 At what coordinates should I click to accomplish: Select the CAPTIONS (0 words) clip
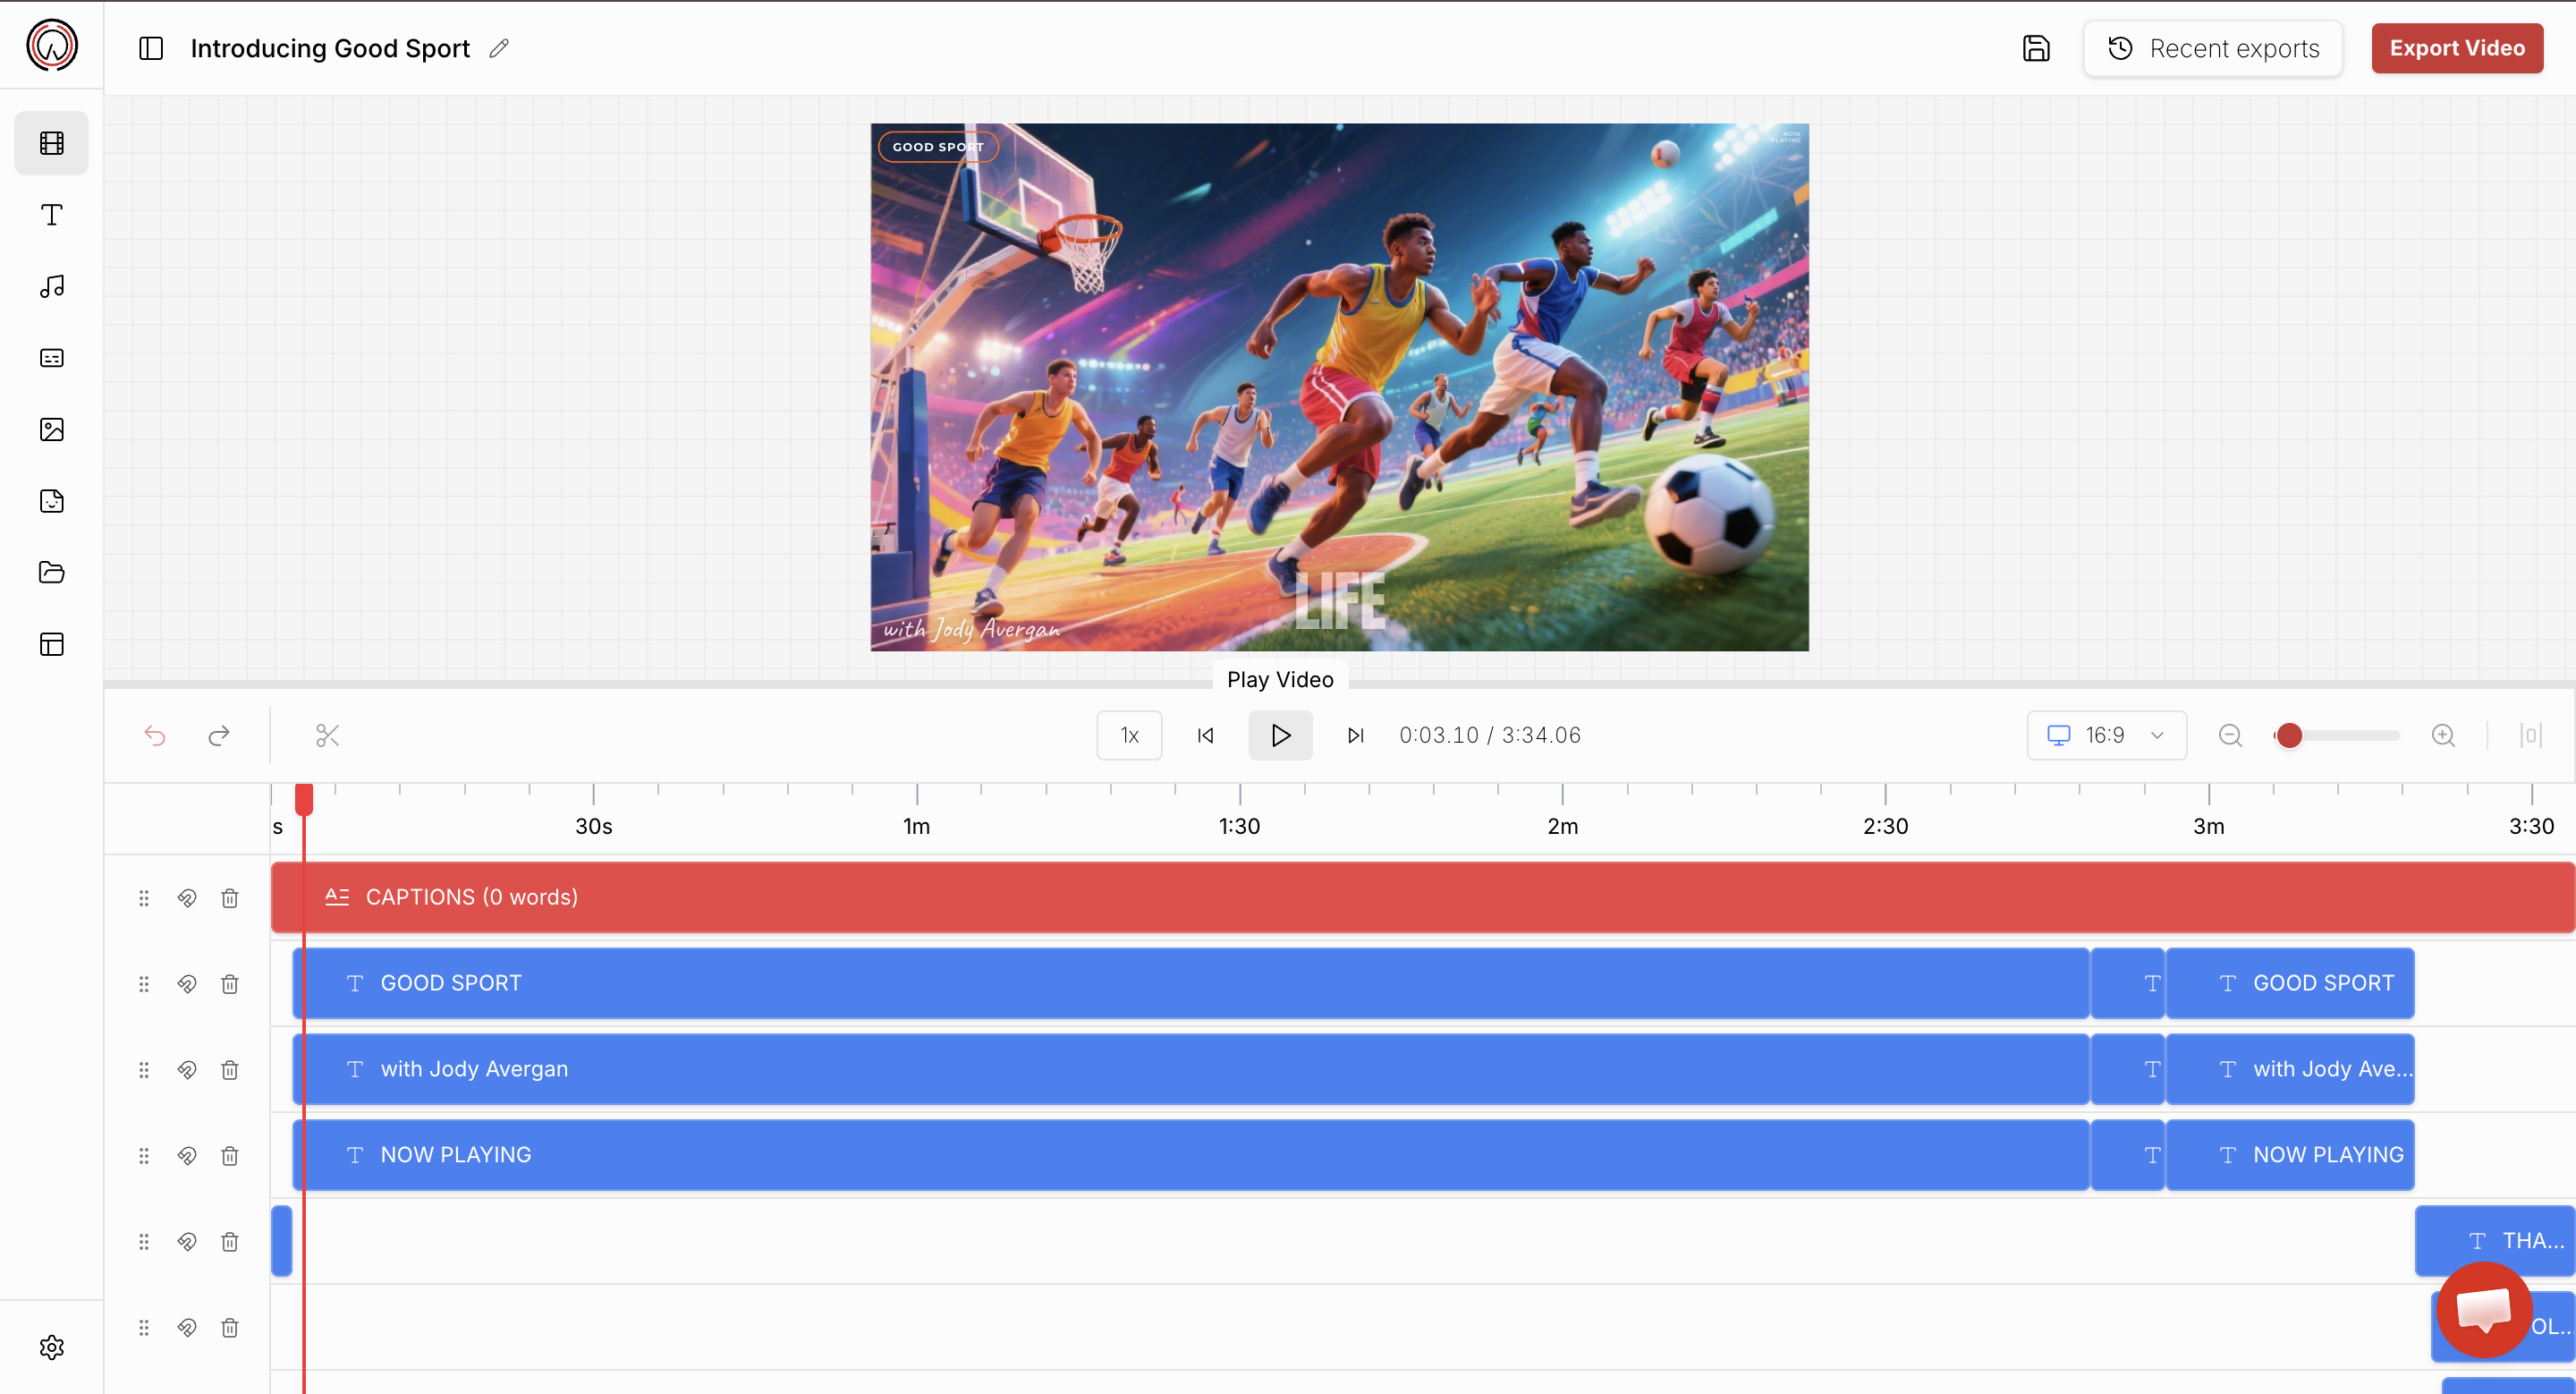pyautogui.click(x=1422, y=897)
